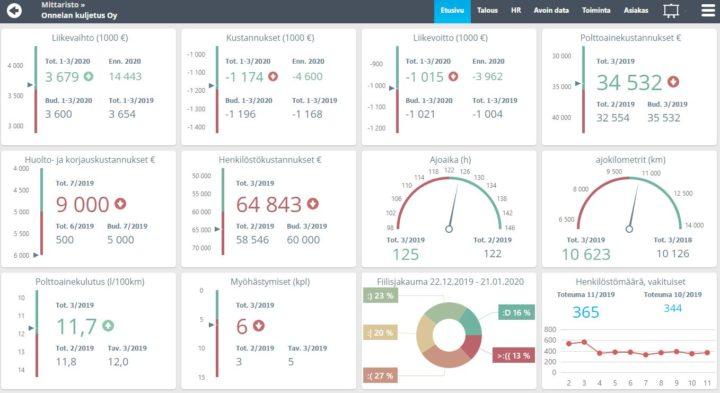
Task: Click the ajokilometrit gauge needle pivot
Action: (630, 229)
